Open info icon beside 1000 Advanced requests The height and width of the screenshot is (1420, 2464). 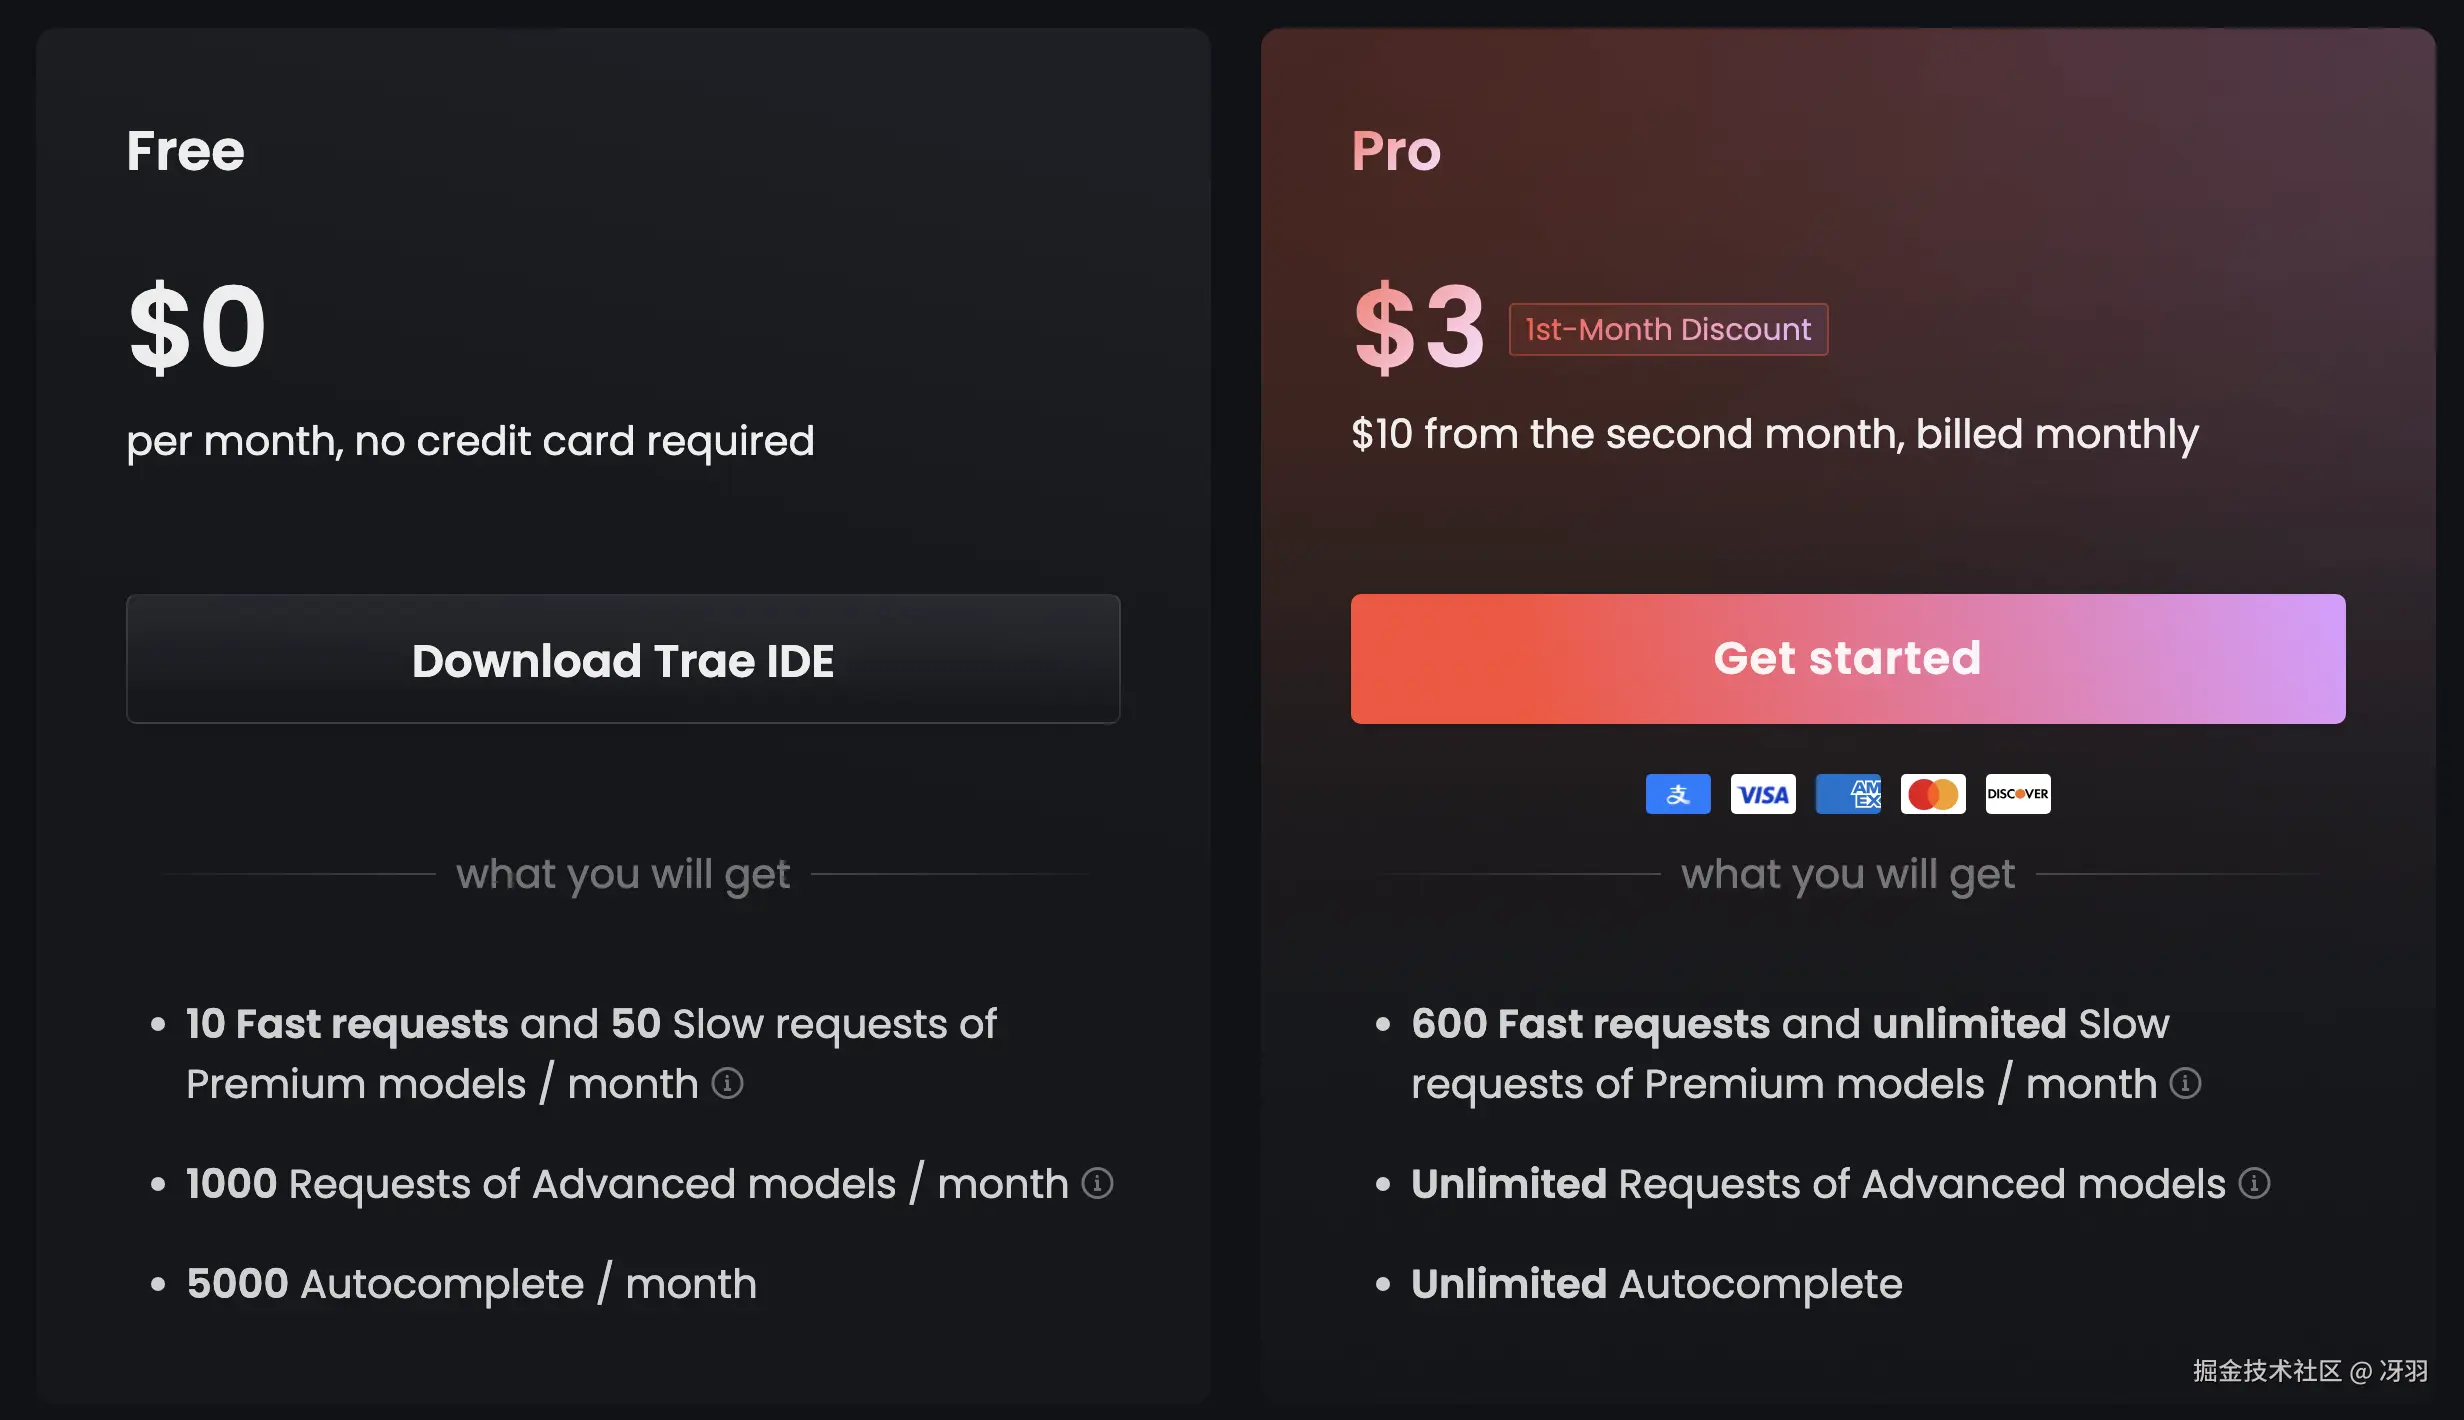click(1097, 1183)
